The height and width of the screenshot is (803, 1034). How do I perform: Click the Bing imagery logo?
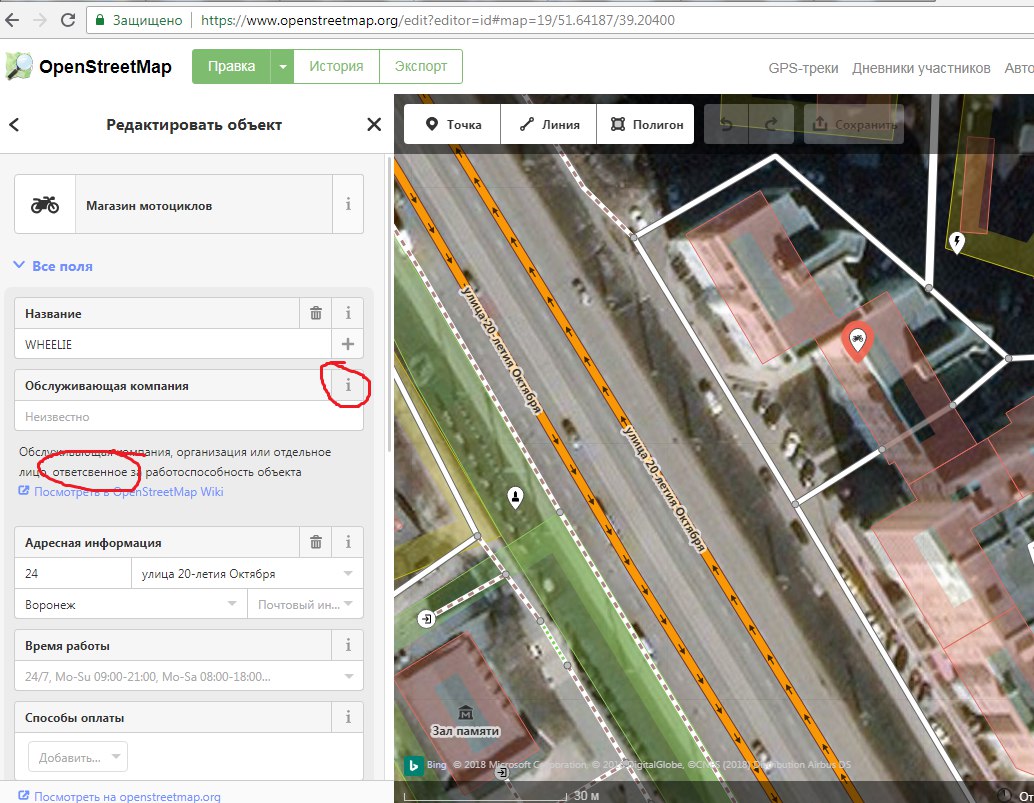[413, 765]
